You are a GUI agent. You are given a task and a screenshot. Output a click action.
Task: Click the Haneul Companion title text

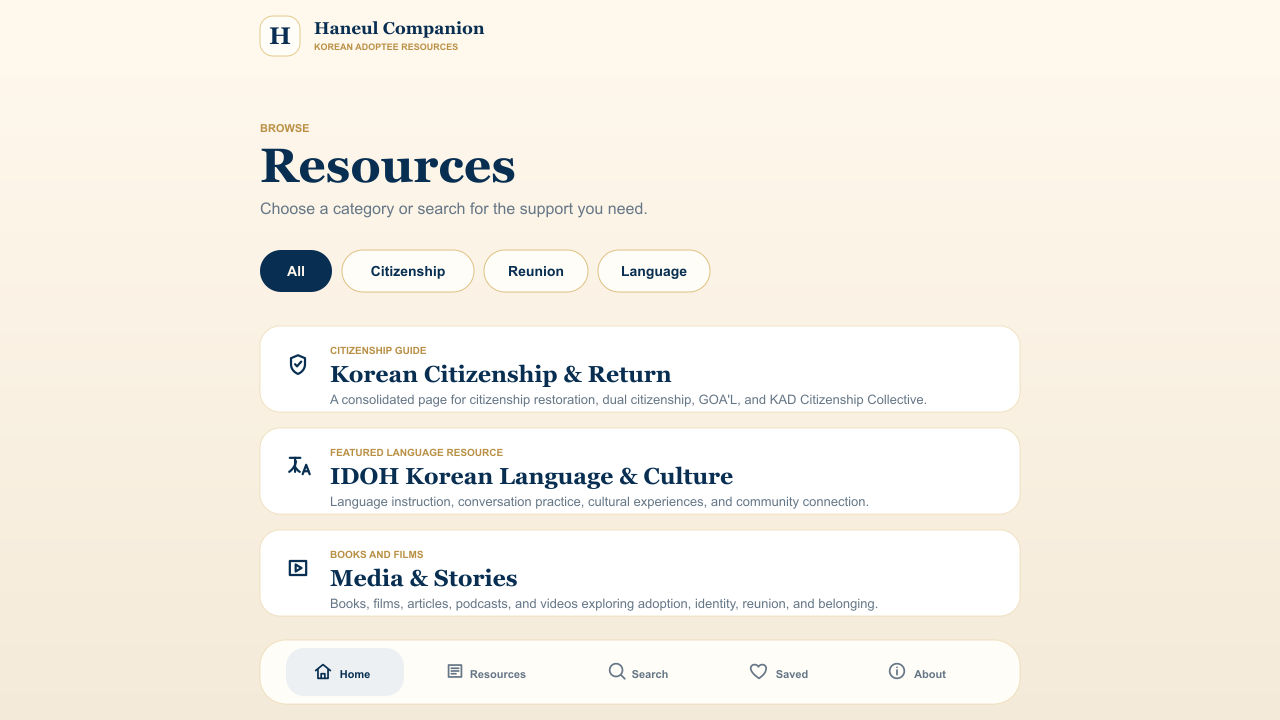[x=399, y=28]
